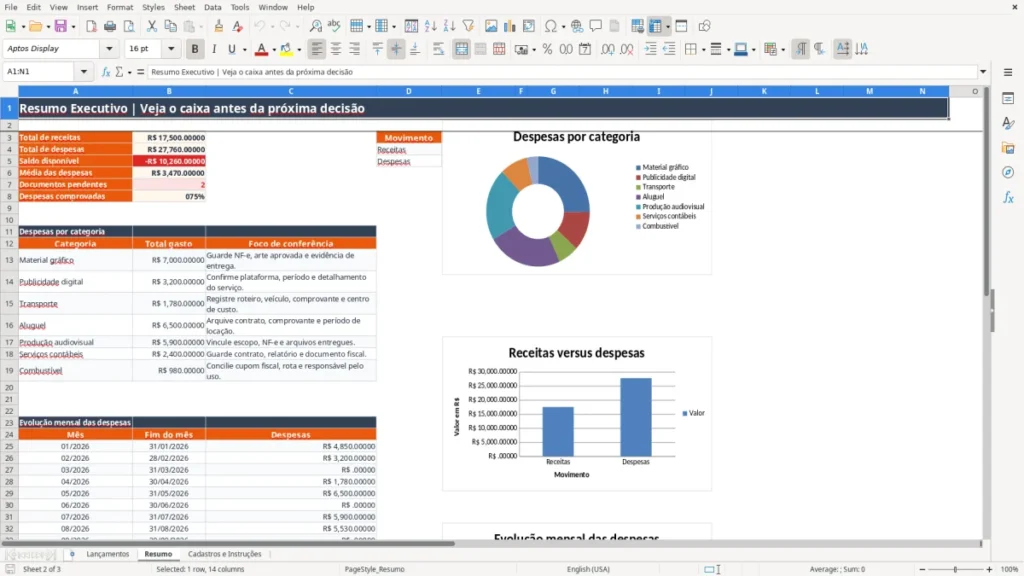Click the Print icon

(110, 26)
